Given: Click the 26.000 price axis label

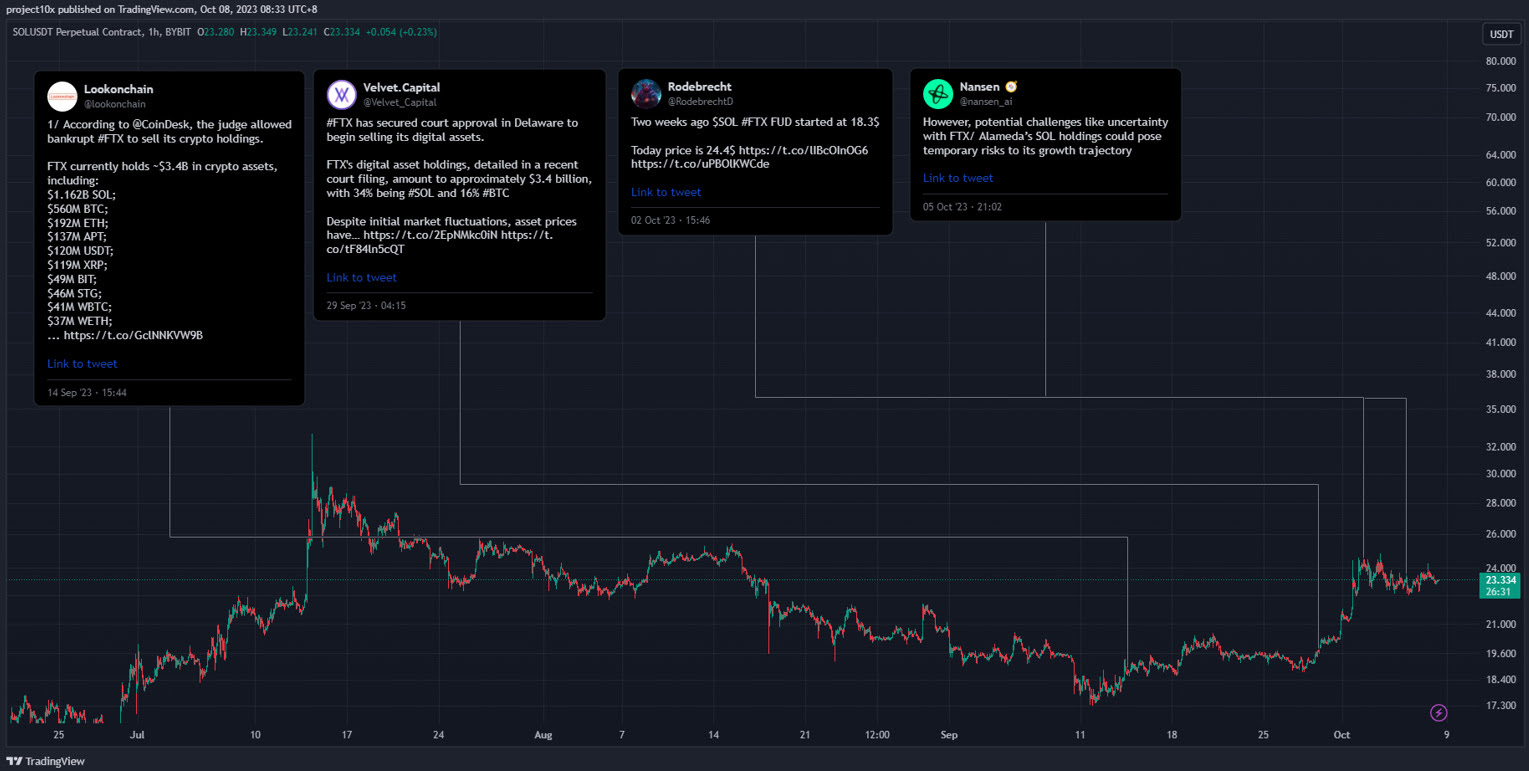Looking at the screenshot, I should [x=1502, y=534].
